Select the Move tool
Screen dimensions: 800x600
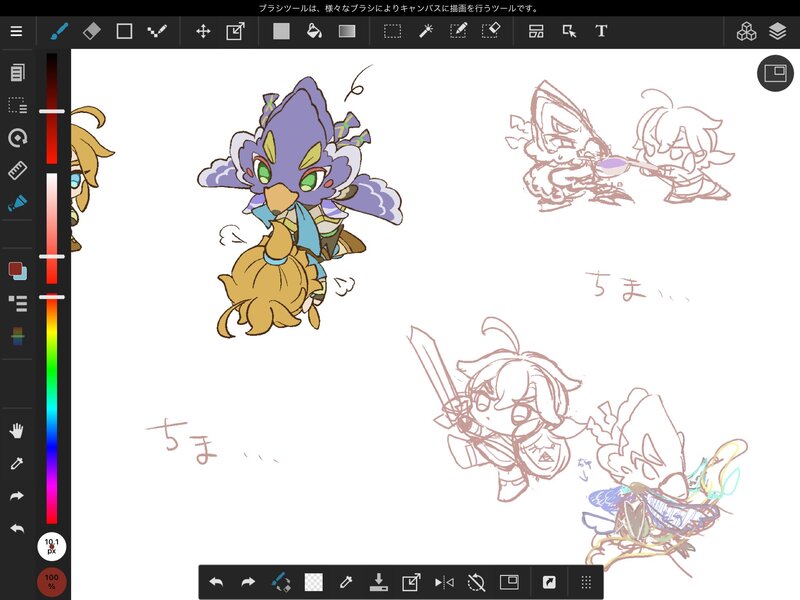coord(203,31)
